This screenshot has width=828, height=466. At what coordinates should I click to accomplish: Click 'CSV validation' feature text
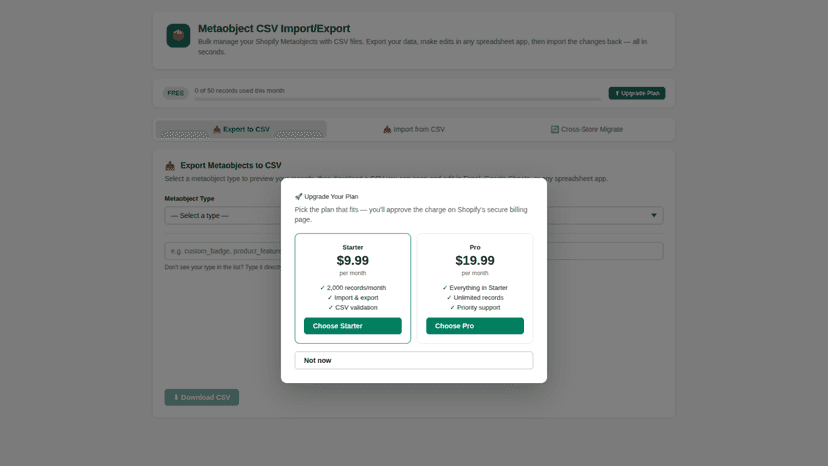(x=353, y=307)
